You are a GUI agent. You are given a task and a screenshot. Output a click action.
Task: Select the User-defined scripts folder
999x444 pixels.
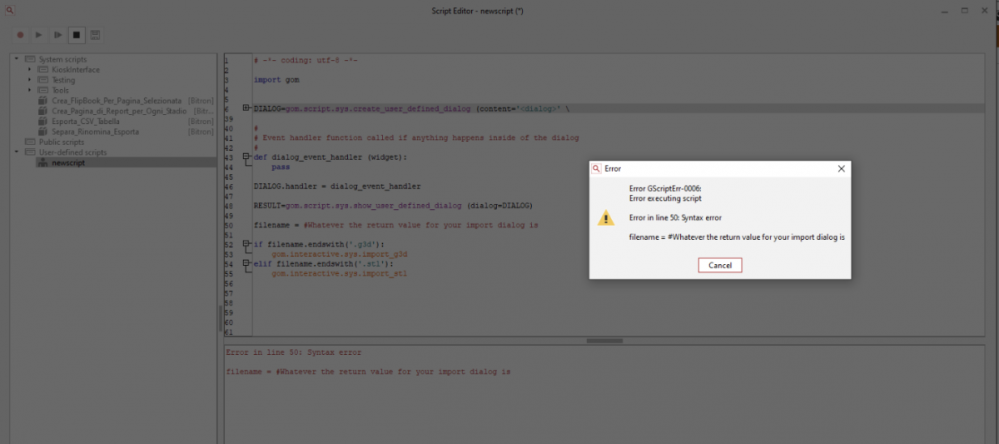pos(73,152)
